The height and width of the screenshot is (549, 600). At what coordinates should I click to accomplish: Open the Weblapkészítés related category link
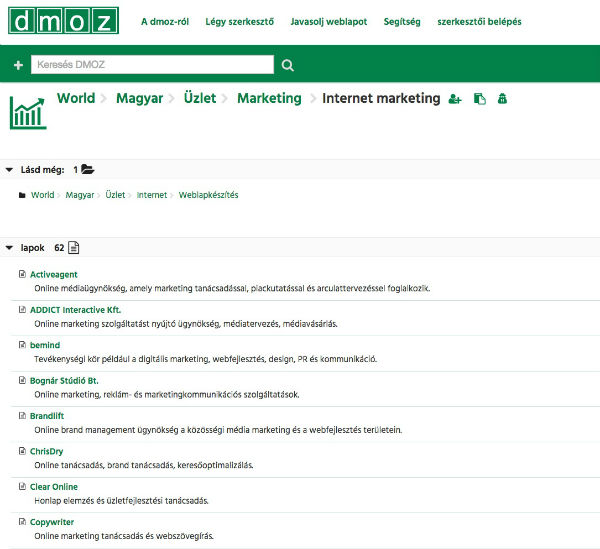pyautogui.click(x=209, y=195)
